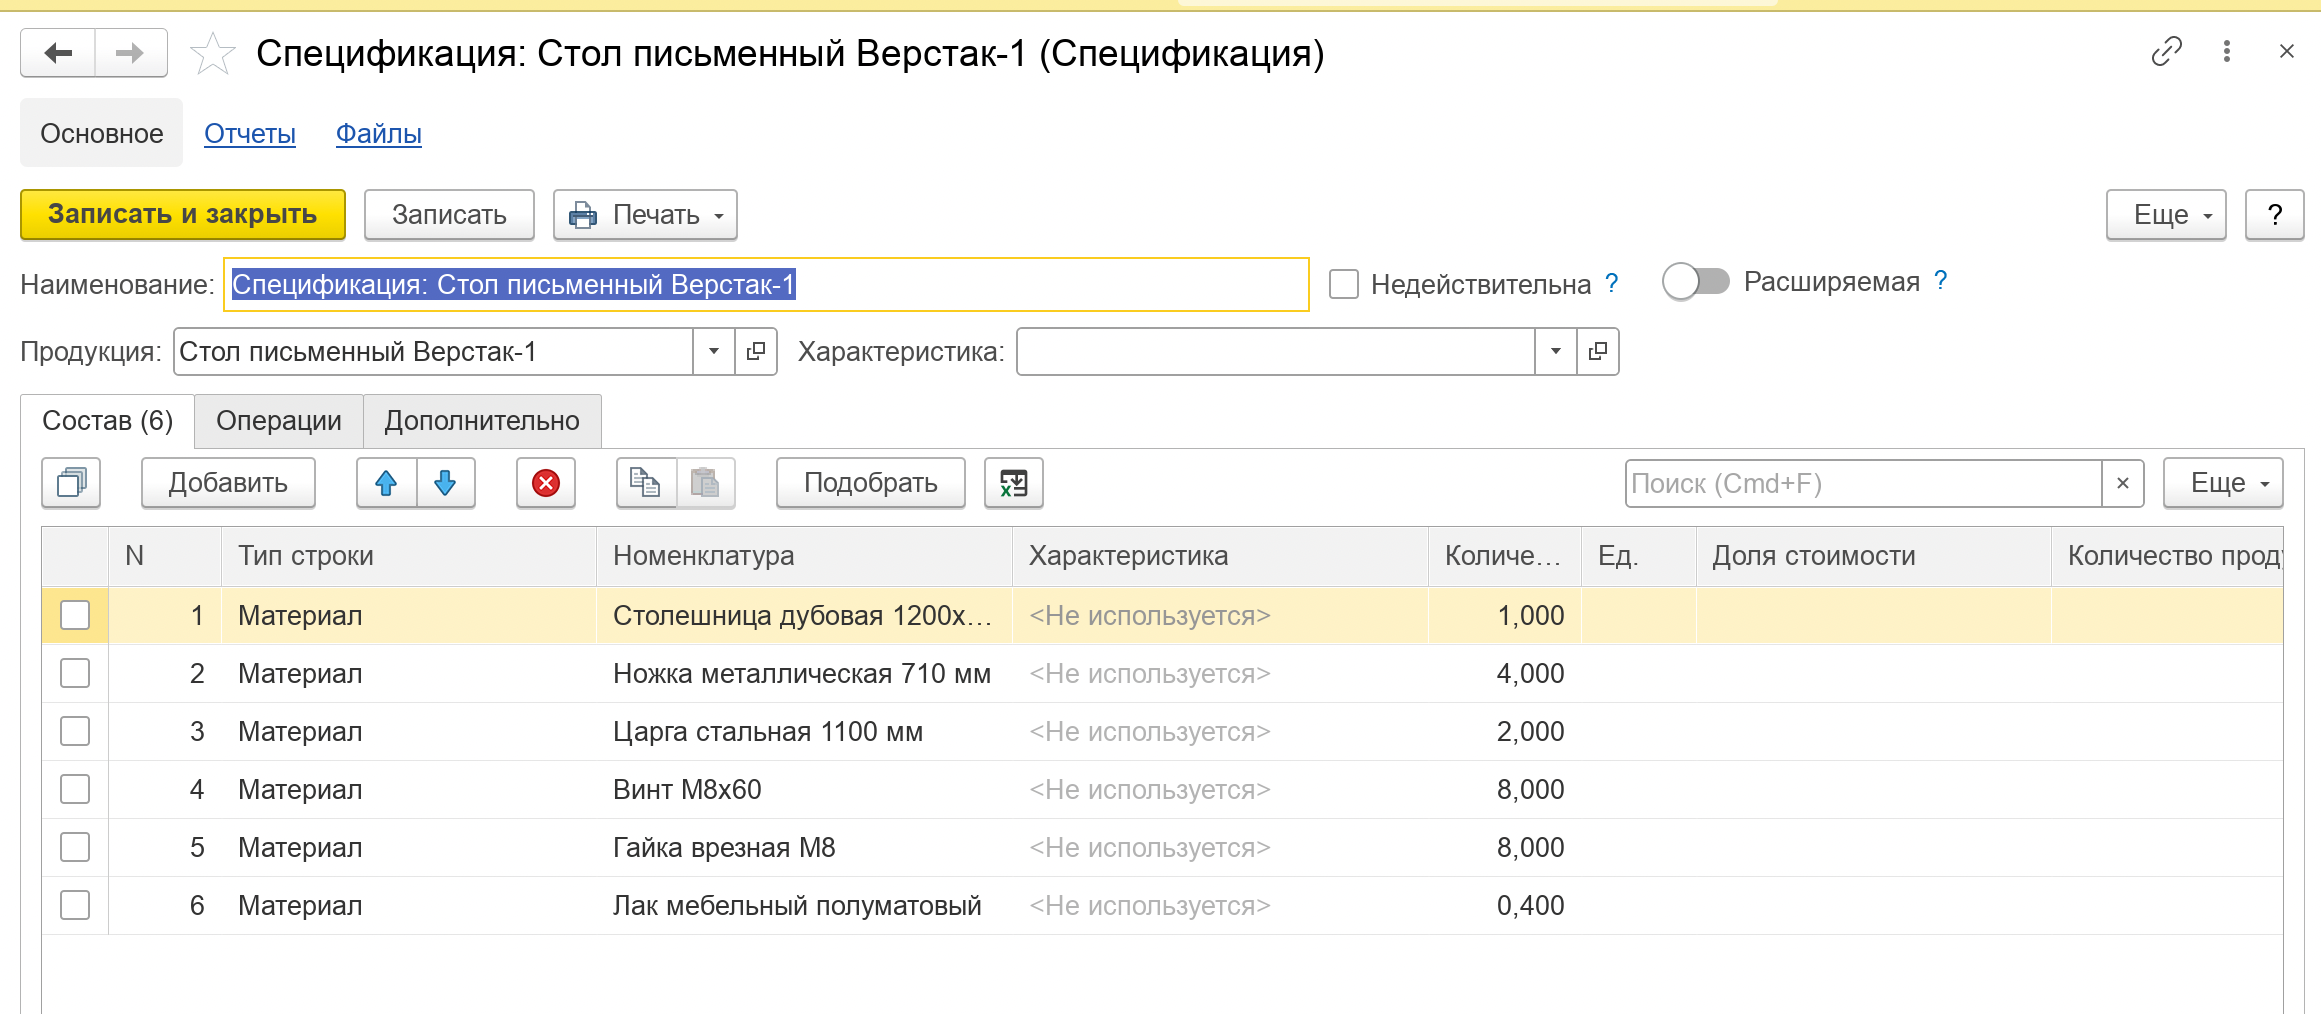Open the Файлы link

click(x=379, y=133)
